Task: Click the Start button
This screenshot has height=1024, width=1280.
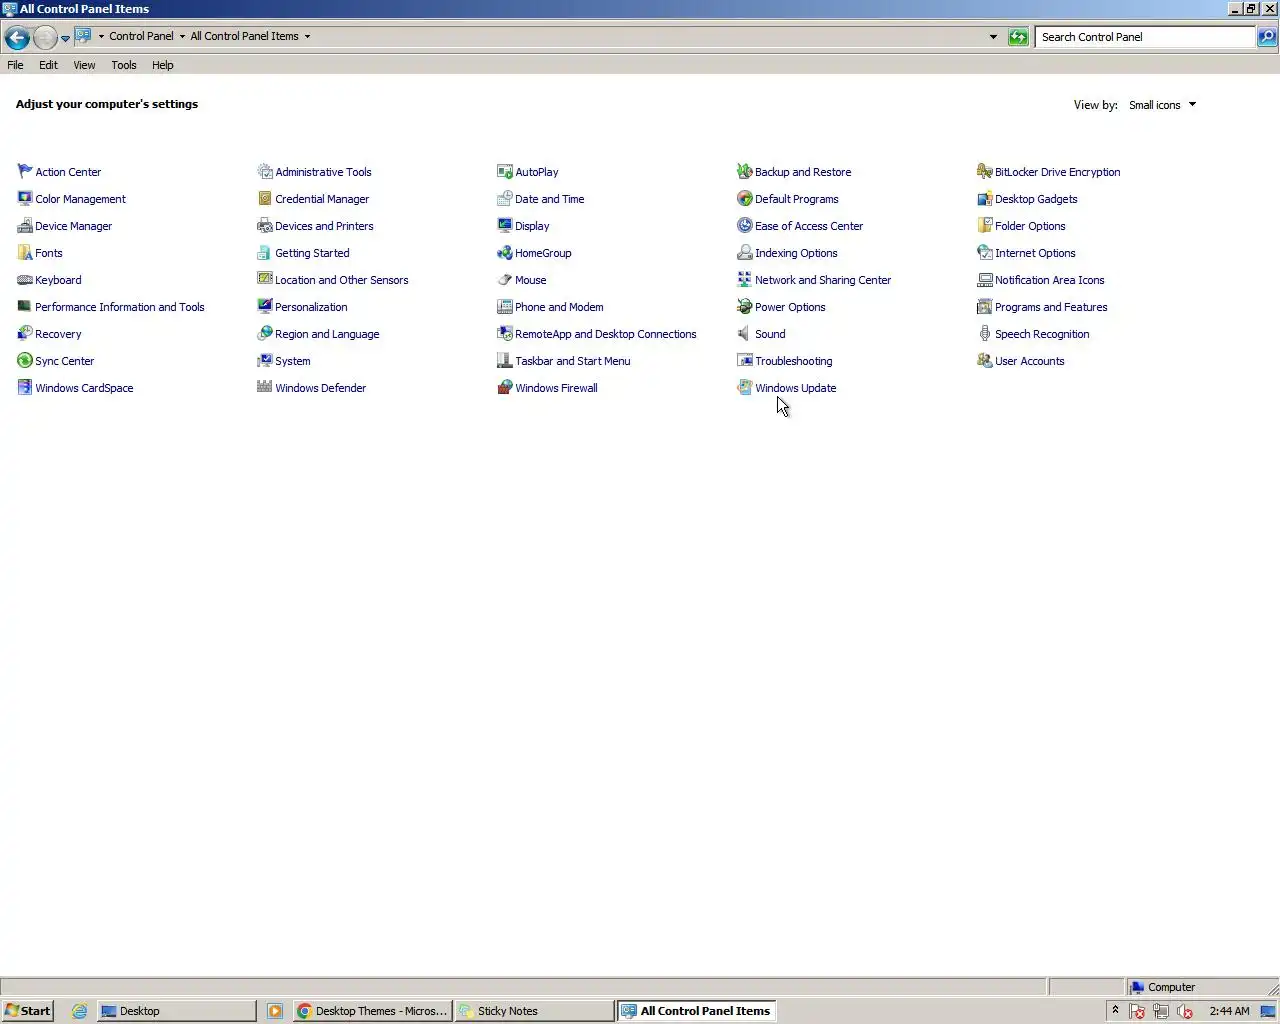Action: (x=27, y=1011)
